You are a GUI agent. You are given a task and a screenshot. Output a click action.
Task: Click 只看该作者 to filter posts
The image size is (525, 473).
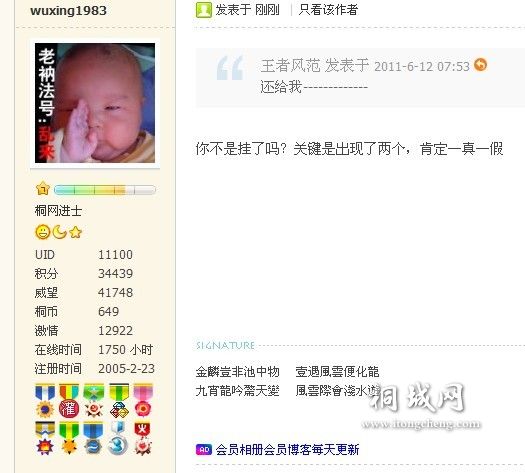[x=328, y=10]
